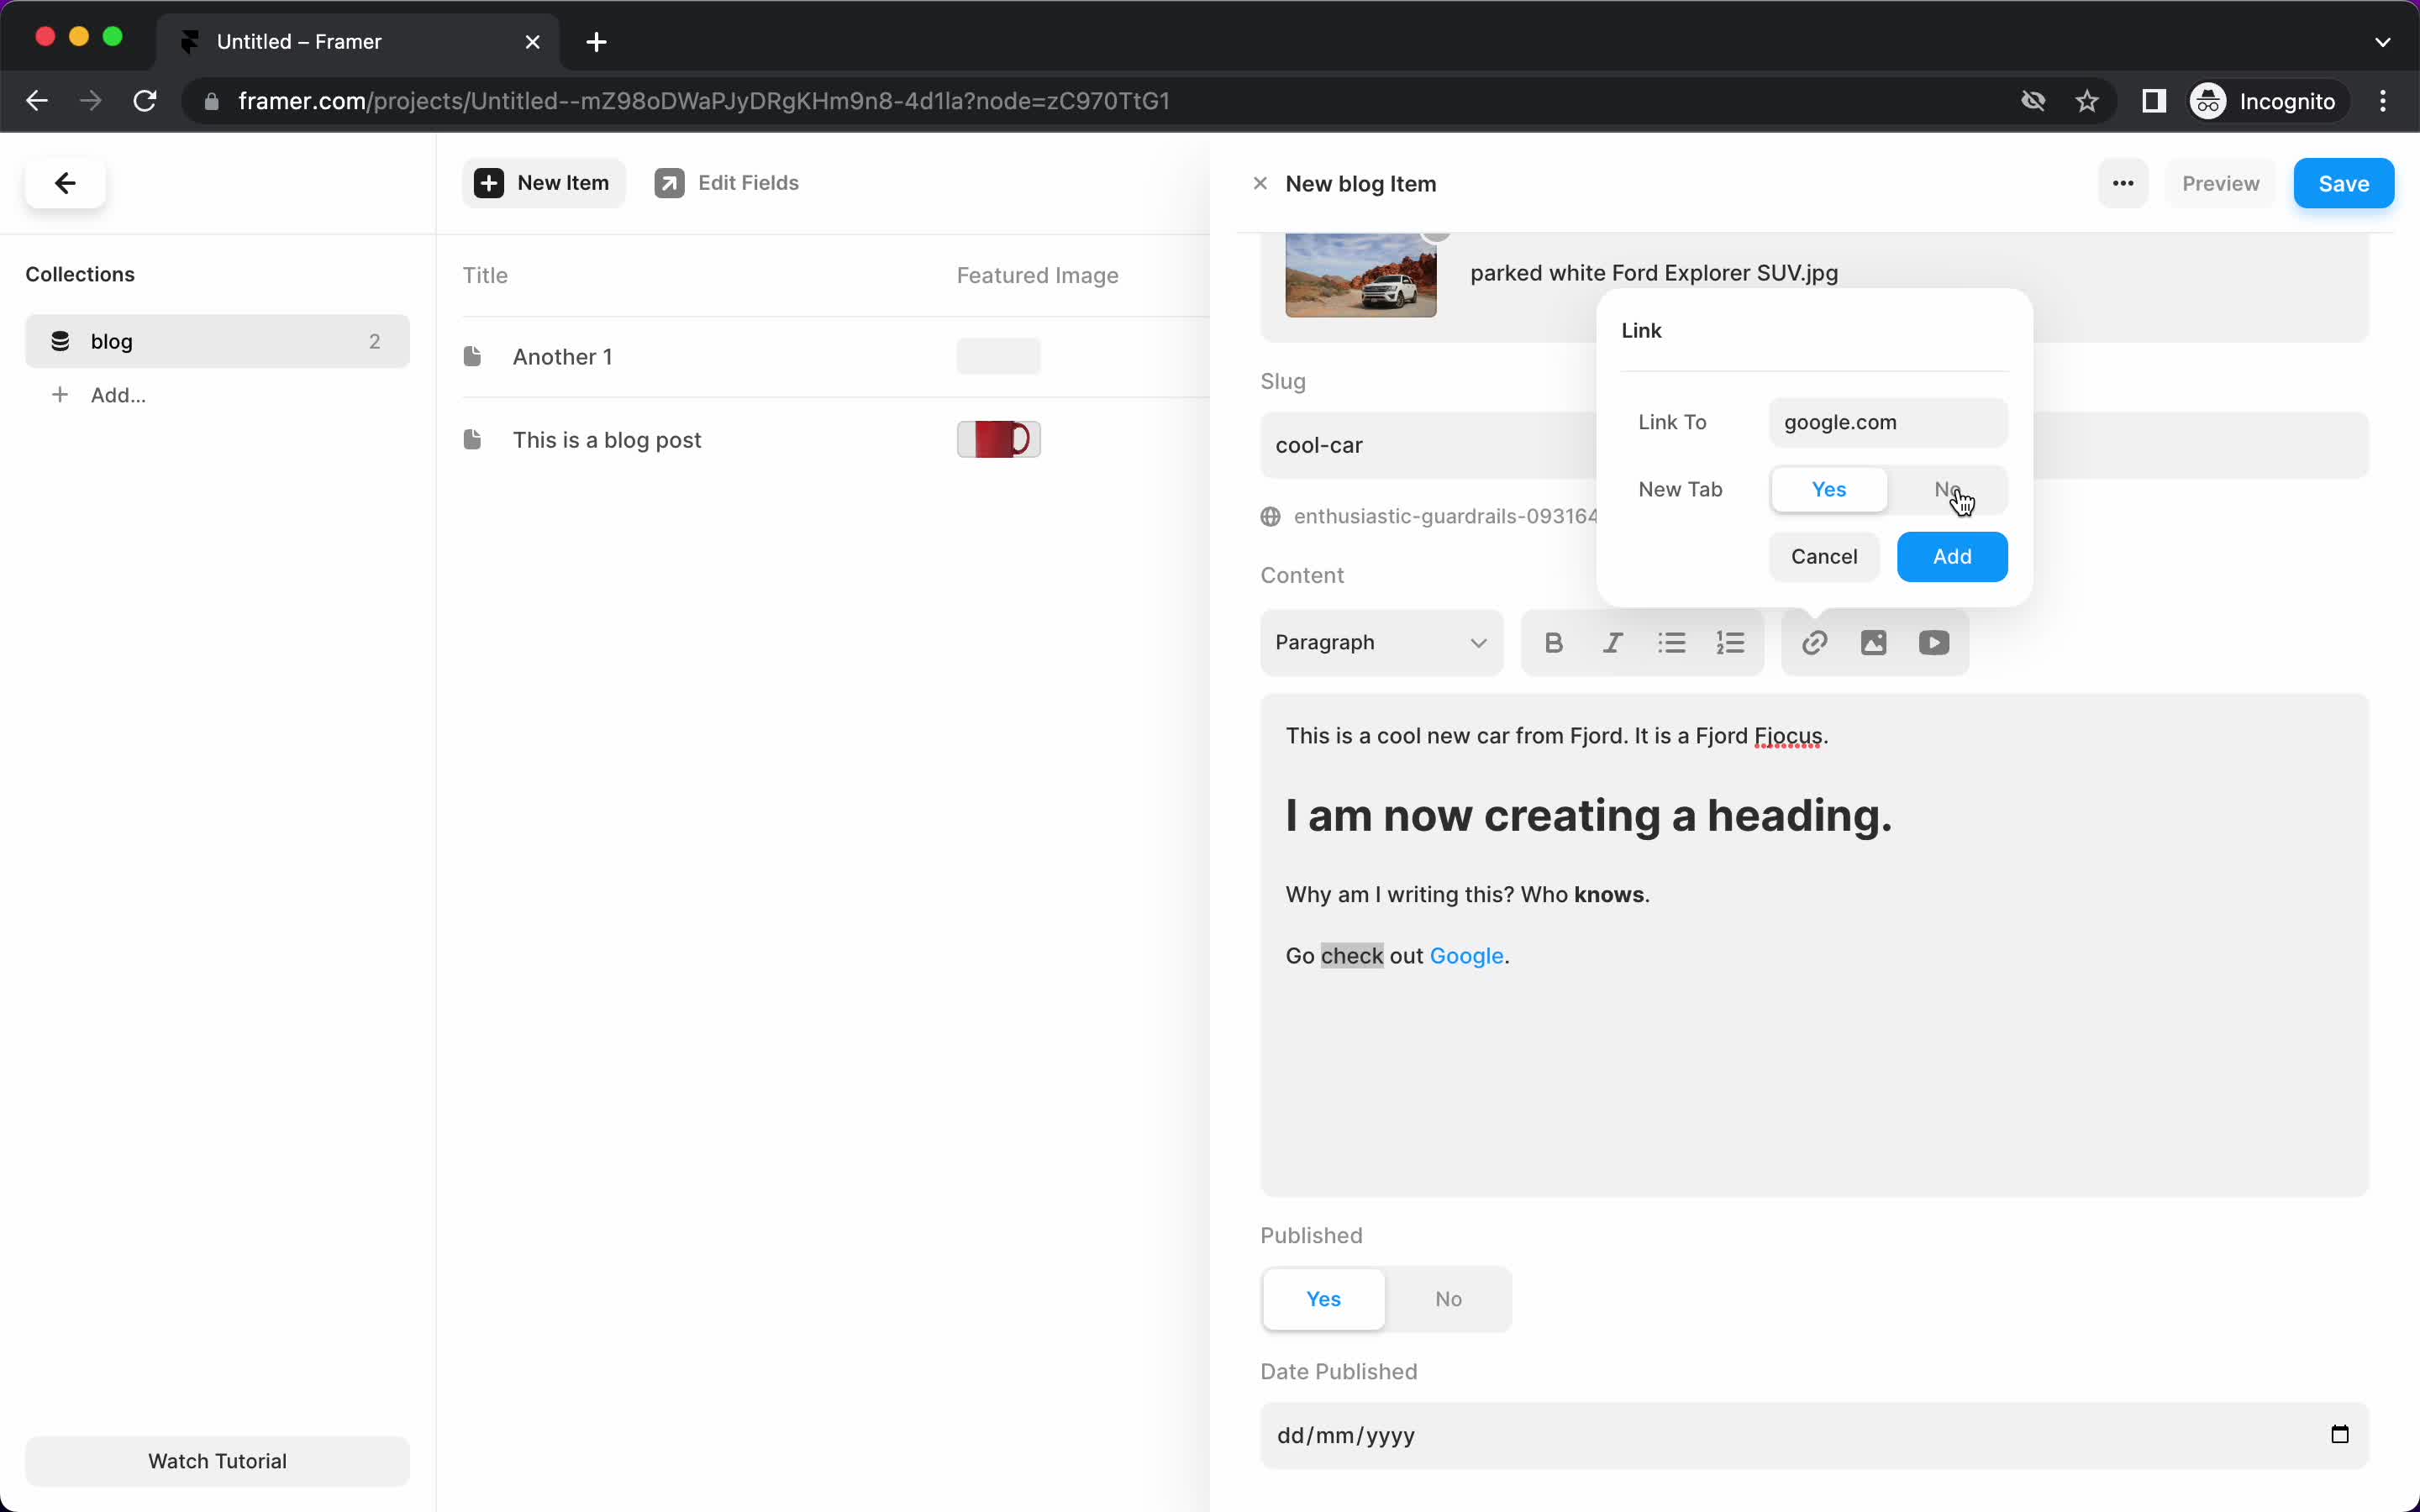Click the empty featured image of Another 1
This screenshot has width=2420, height=1512.
(x=998, y=356)
